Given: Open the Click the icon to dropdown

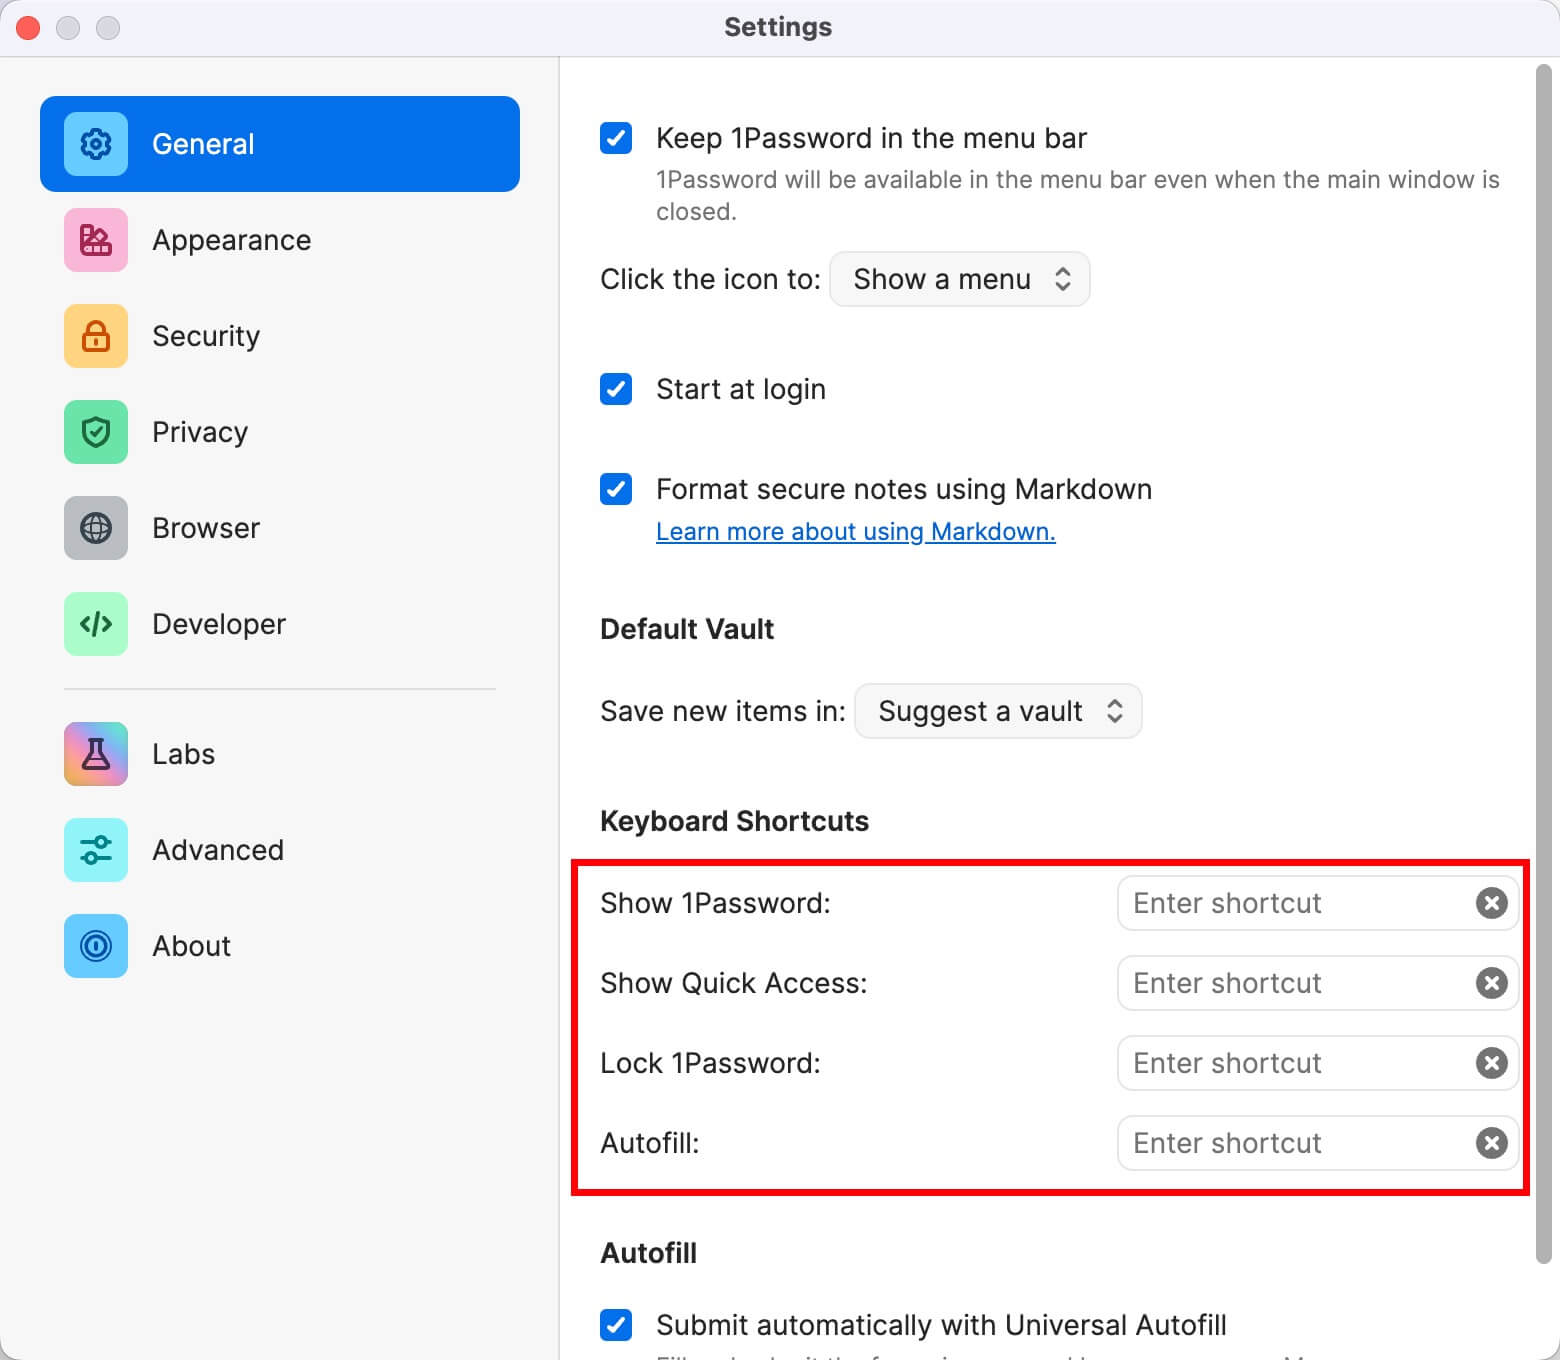Looking at the screenshot, I should click(960, 279).
